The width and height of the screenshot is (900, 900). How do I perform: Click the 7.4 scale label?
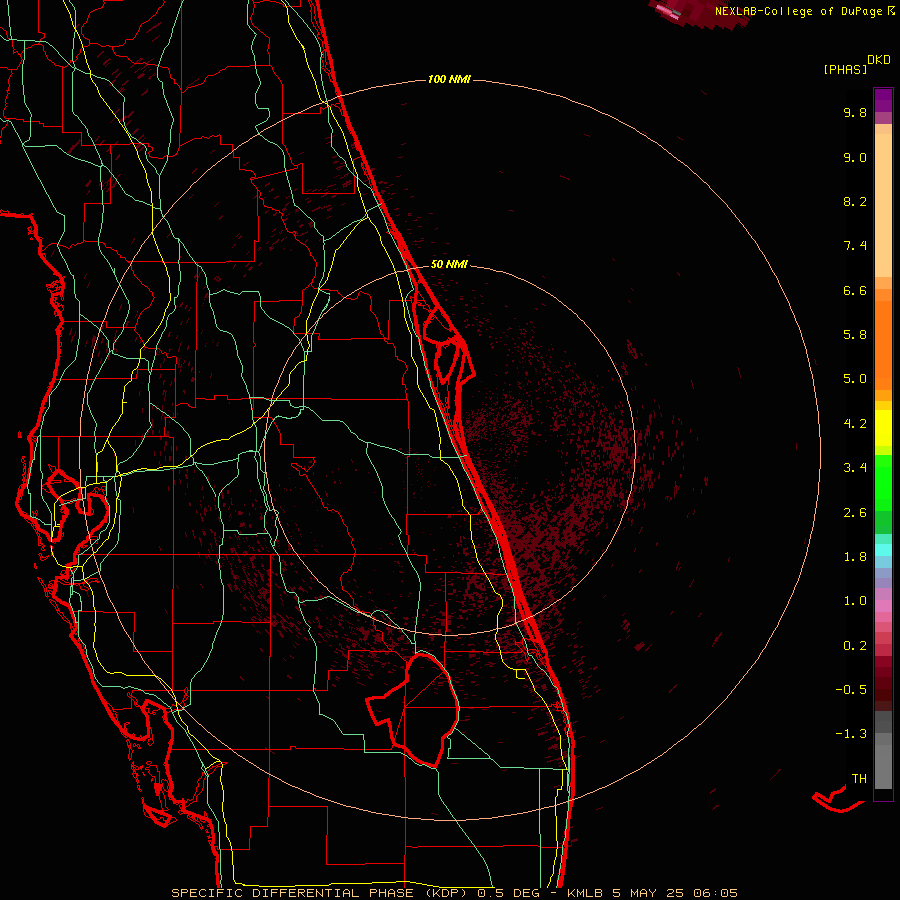(855, 246)
